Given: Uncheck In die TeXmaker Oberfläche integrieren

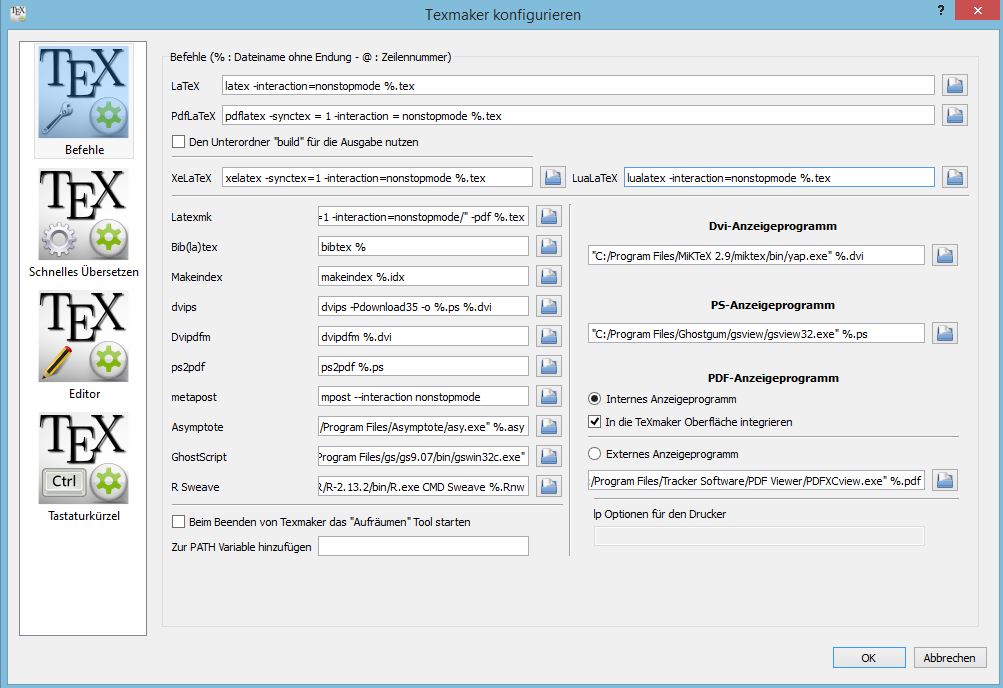Looking at the screenshot, I should click(594, 422).
